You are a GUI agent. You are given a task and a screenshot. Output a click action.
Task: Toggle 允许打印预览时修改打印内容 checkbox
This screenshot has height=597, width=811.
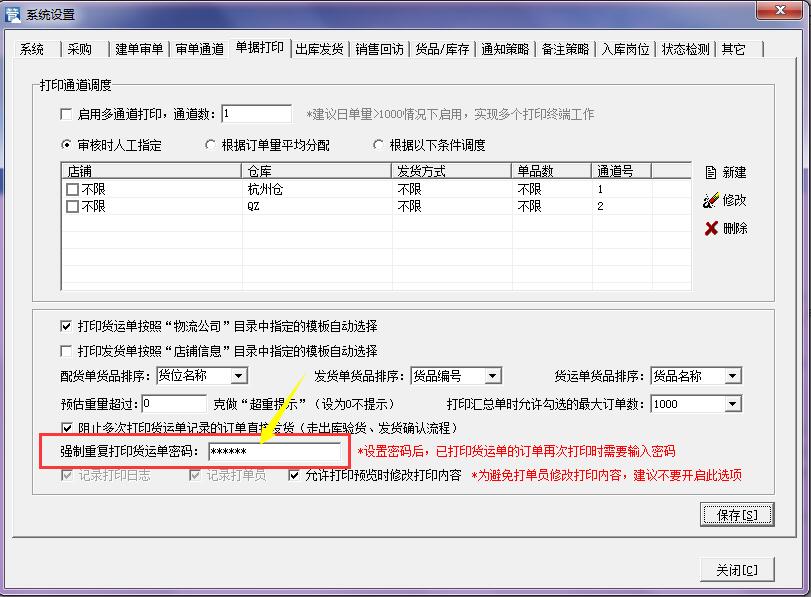coord(293,475)
